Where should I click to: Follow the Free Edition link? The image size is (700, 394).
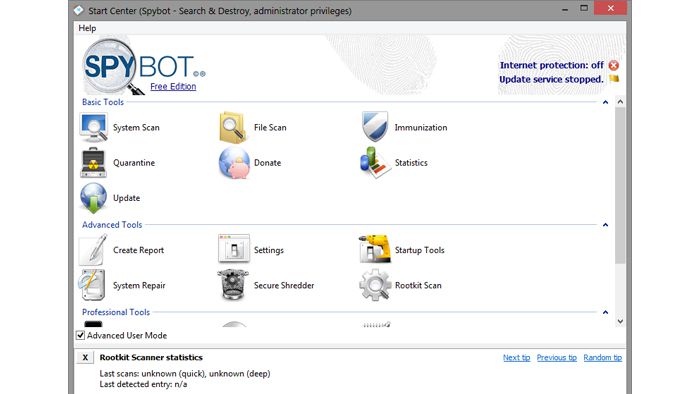pos(173,86)
